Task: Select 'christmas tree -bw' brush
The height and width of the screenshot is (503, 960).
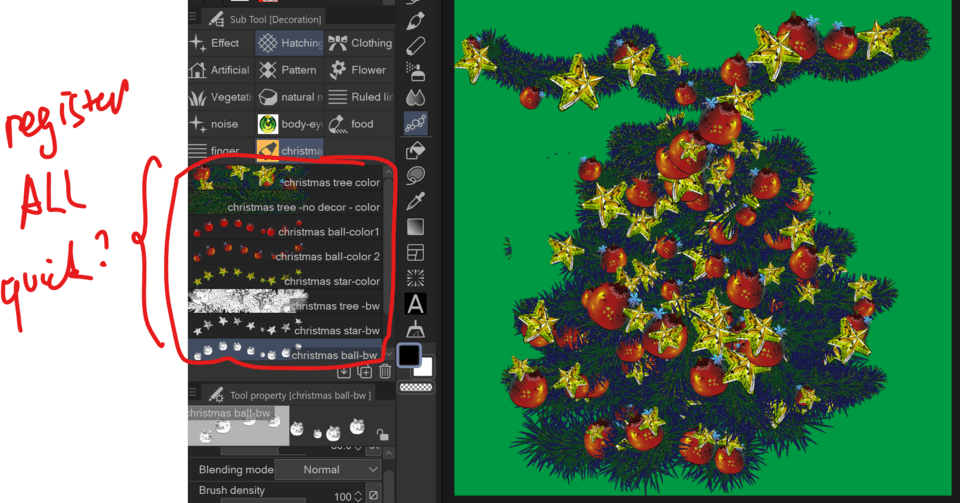Action: pyautogui.click(x=285, y=301)
